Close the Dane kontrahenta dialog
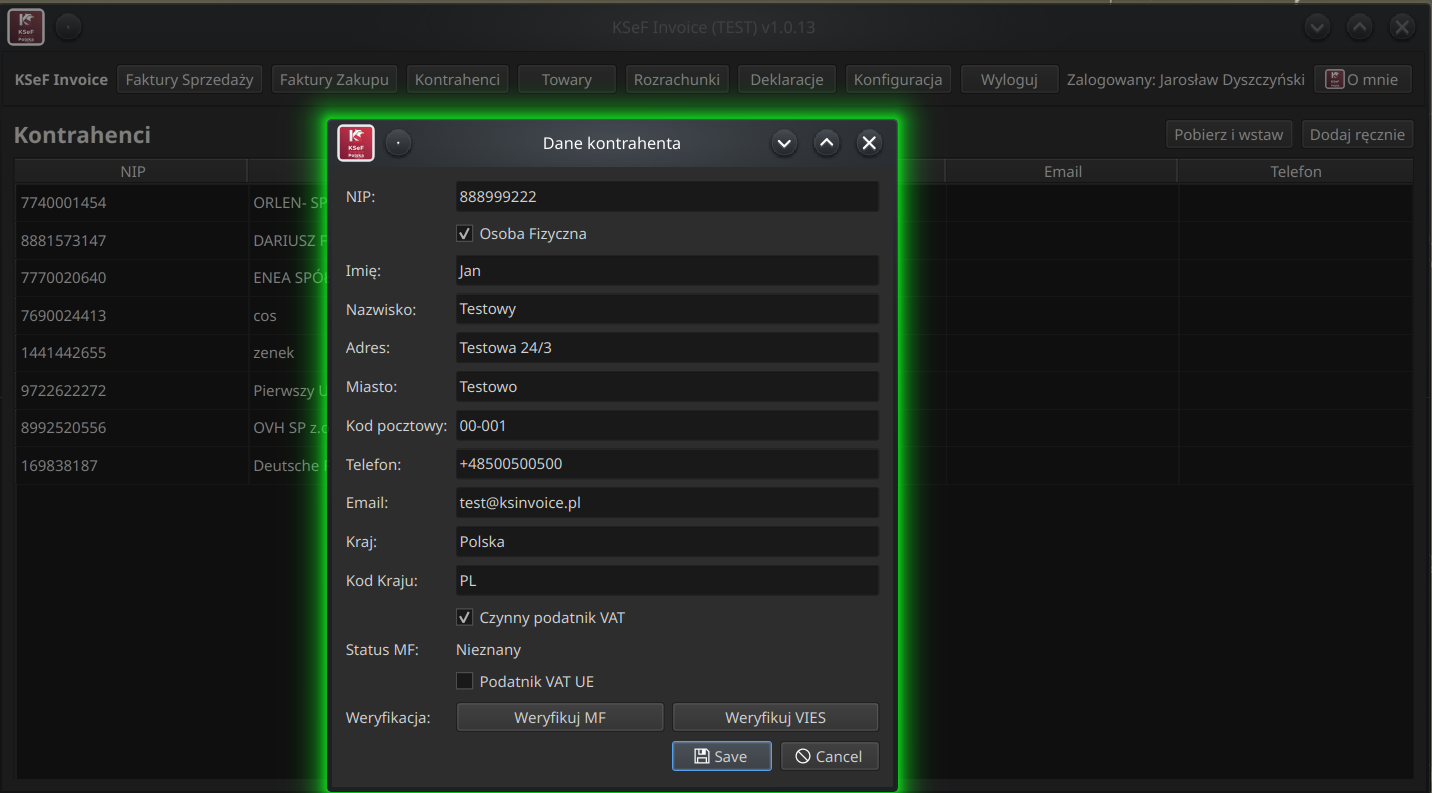The image size is (1432, 793). (869, 143)
